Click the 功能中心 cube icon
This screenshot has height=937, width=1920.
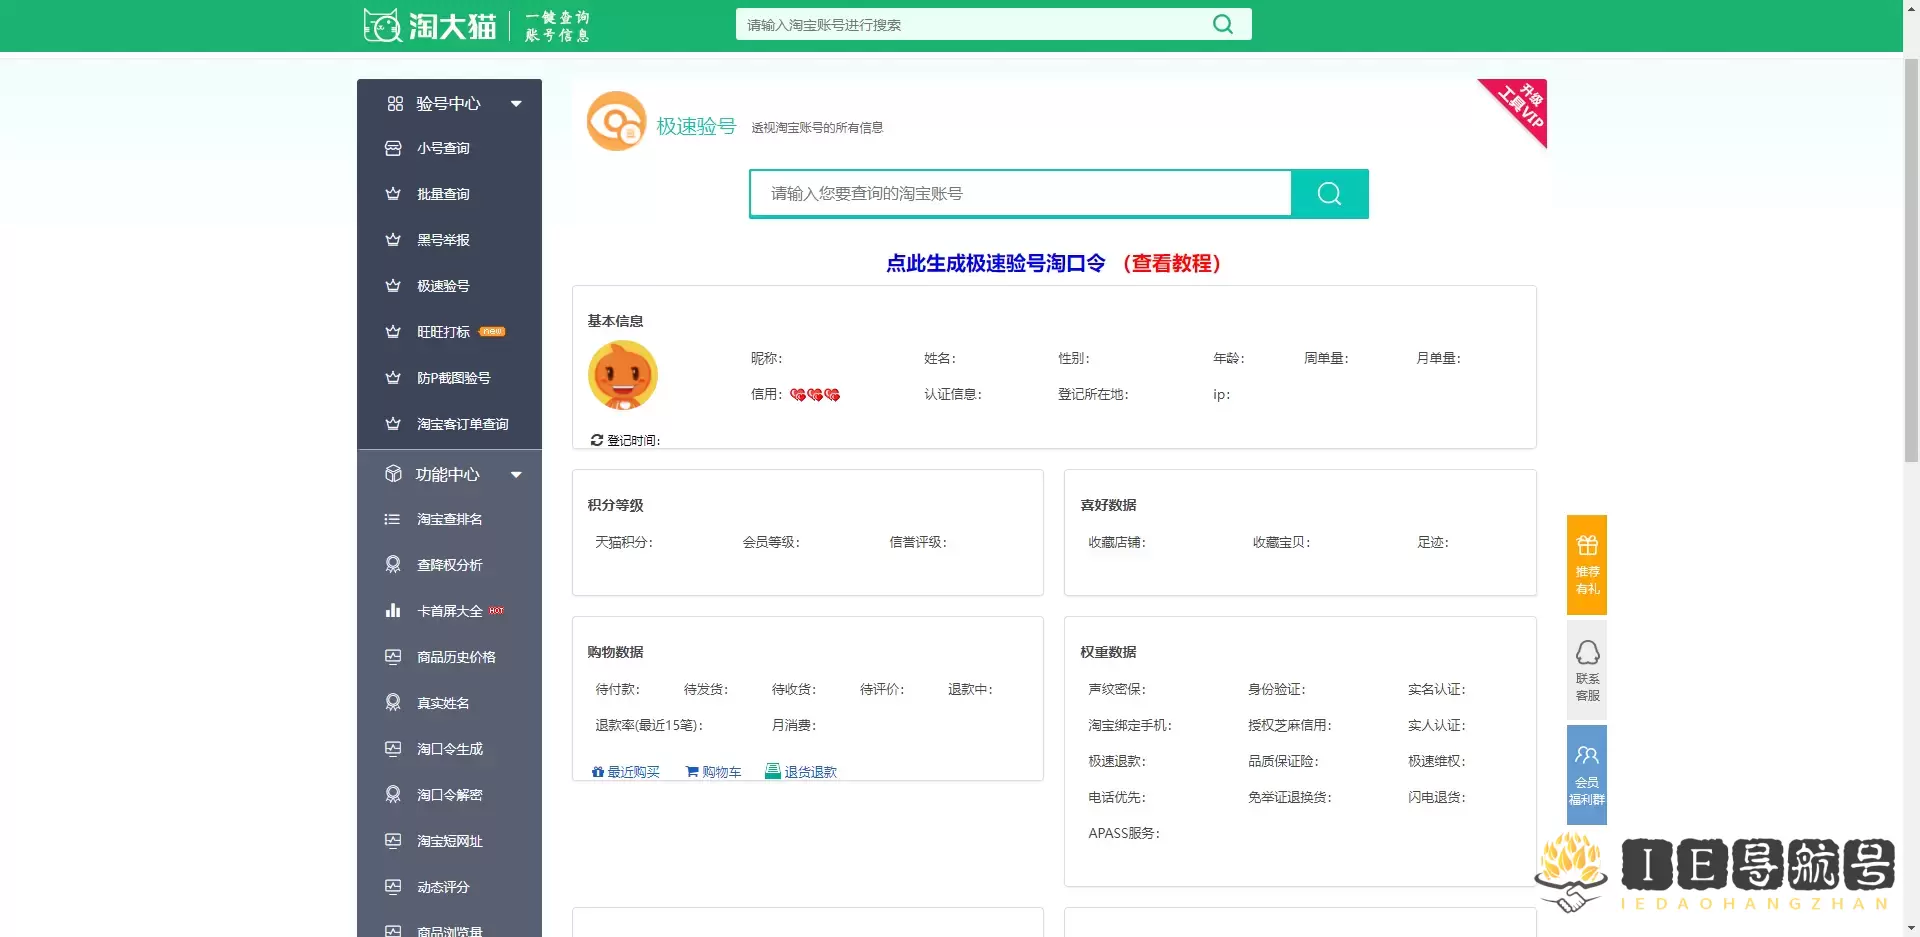(x=393, y=474)
